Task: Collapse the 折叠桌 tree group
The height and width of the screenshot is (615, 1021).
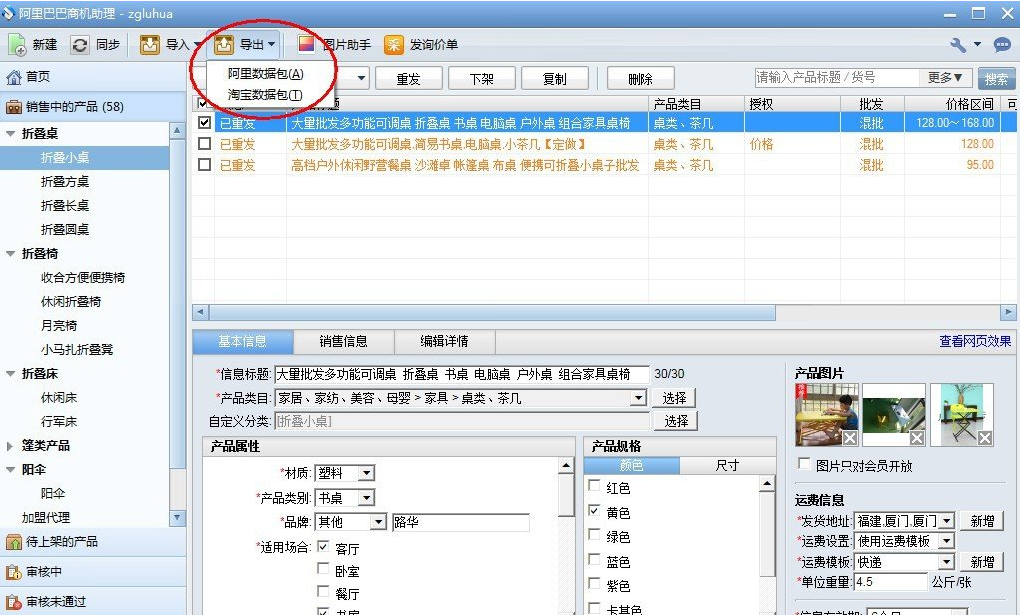Action: [x=10, y=134]
